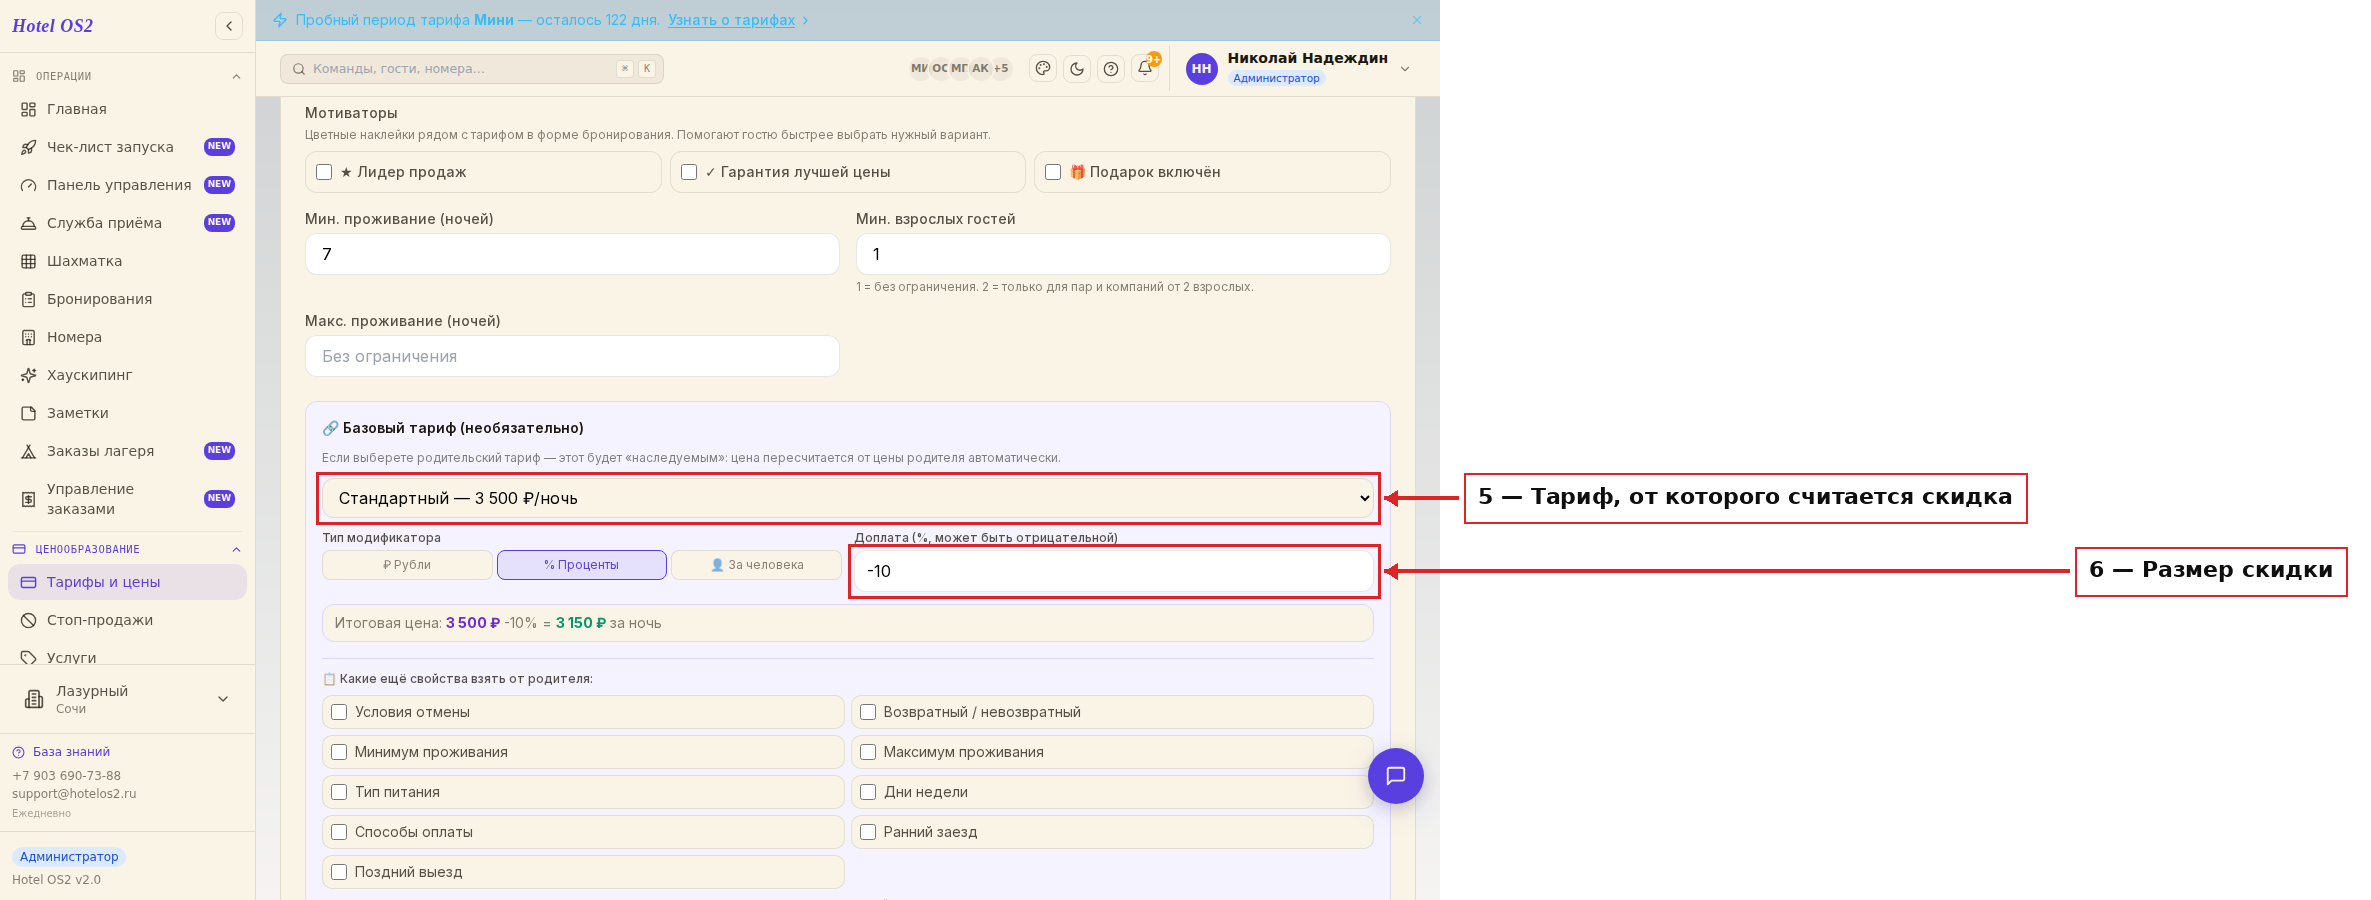2371x900 pixels.
Task: Click the +5 more users avatar
Action: 1001,68
